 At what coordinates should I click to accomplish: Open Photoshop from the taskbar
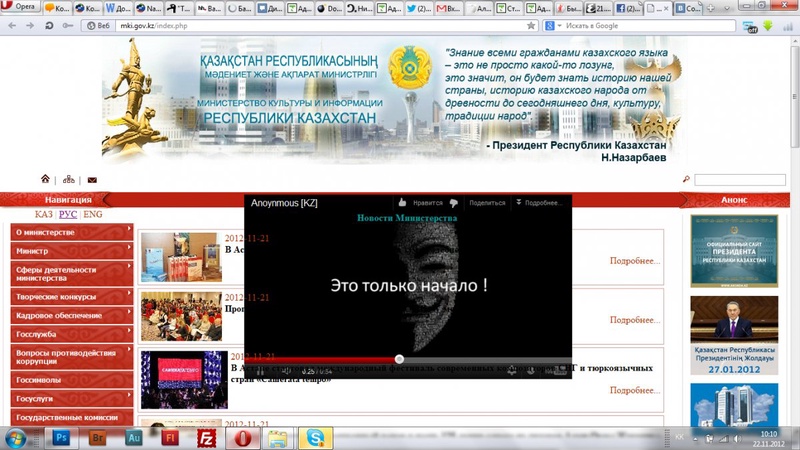tap(62, 437)
